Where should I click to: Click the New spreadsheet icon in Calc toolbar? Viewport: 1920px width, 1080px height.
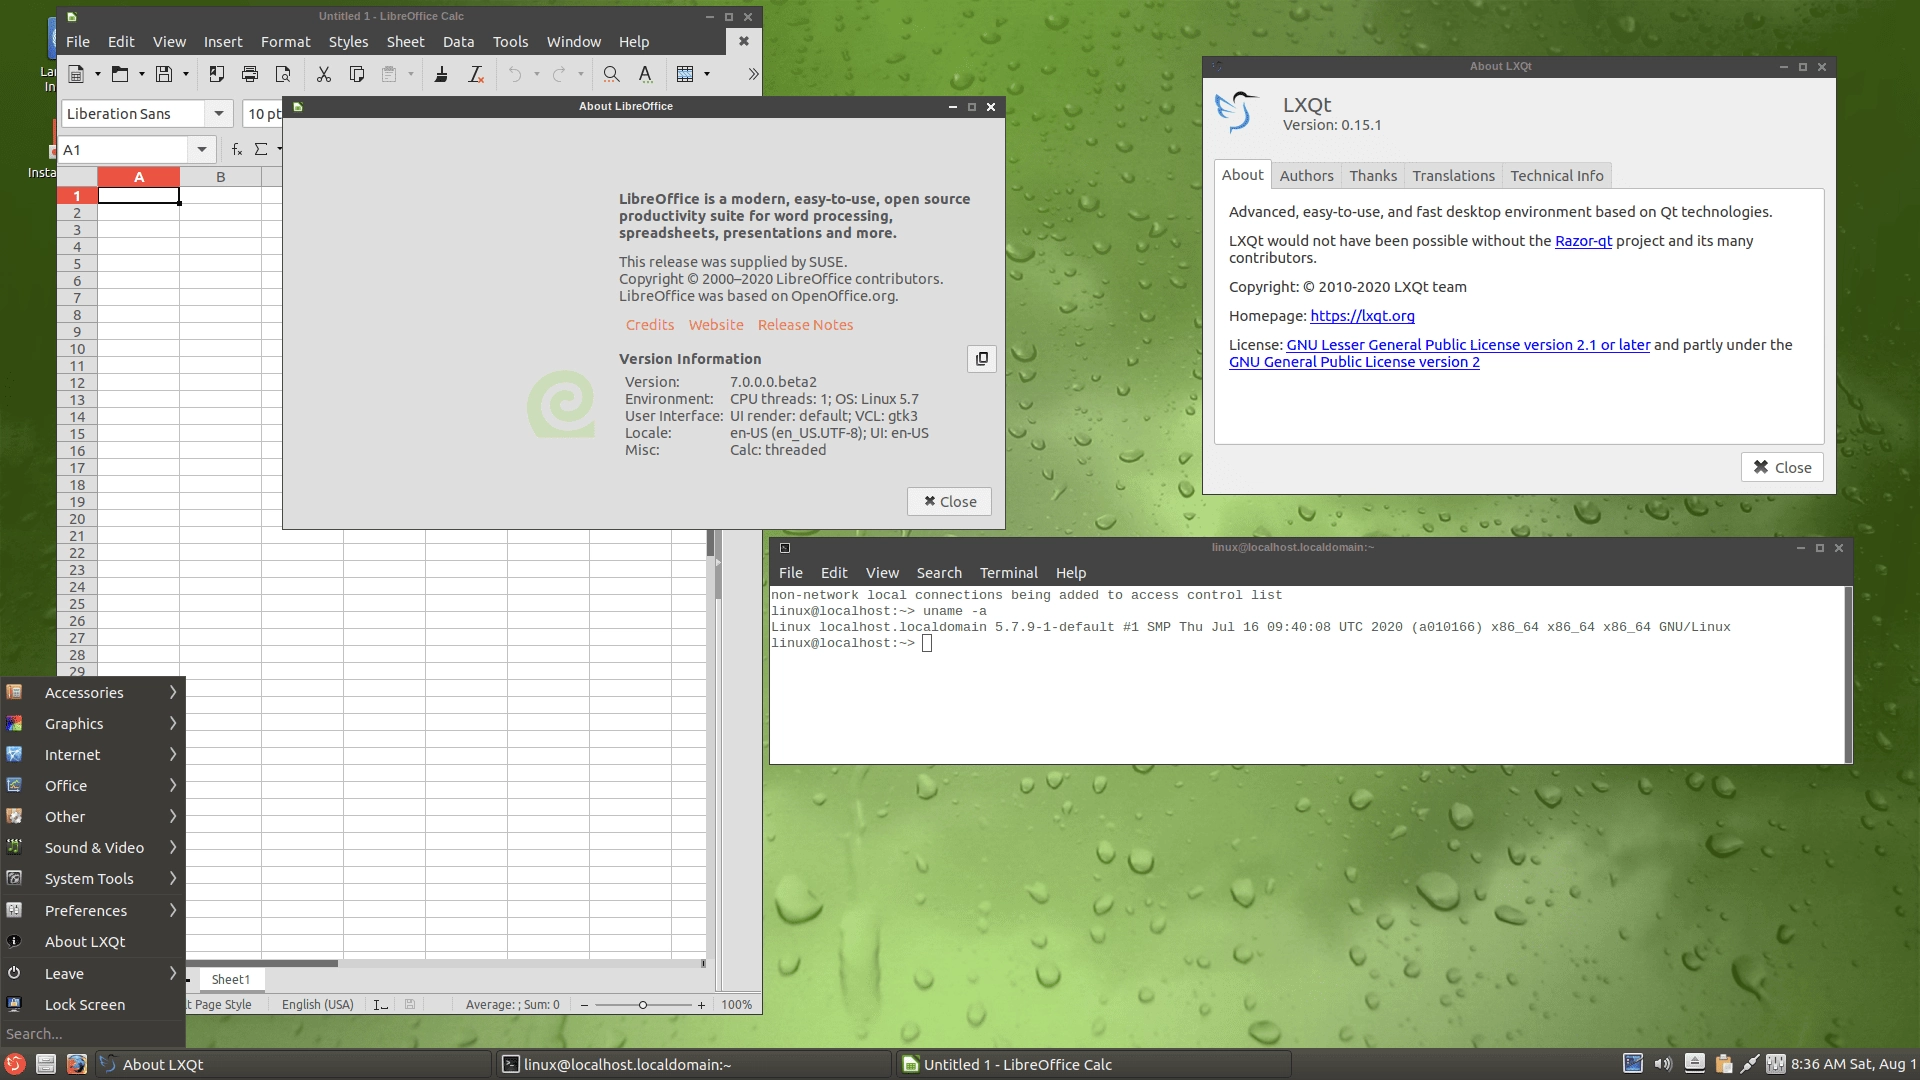tap(76, 74)
